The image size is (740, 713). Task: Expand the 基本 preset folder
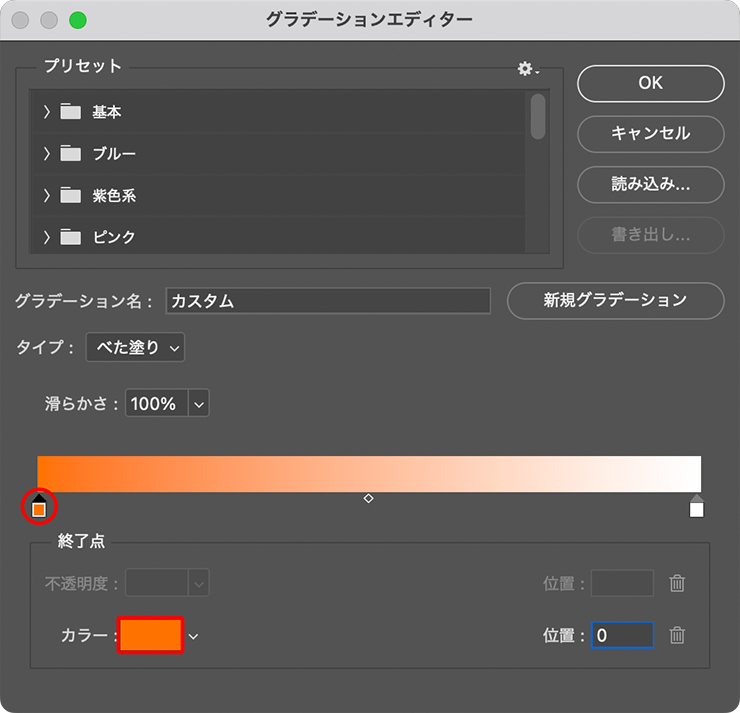tap(46, 112)
